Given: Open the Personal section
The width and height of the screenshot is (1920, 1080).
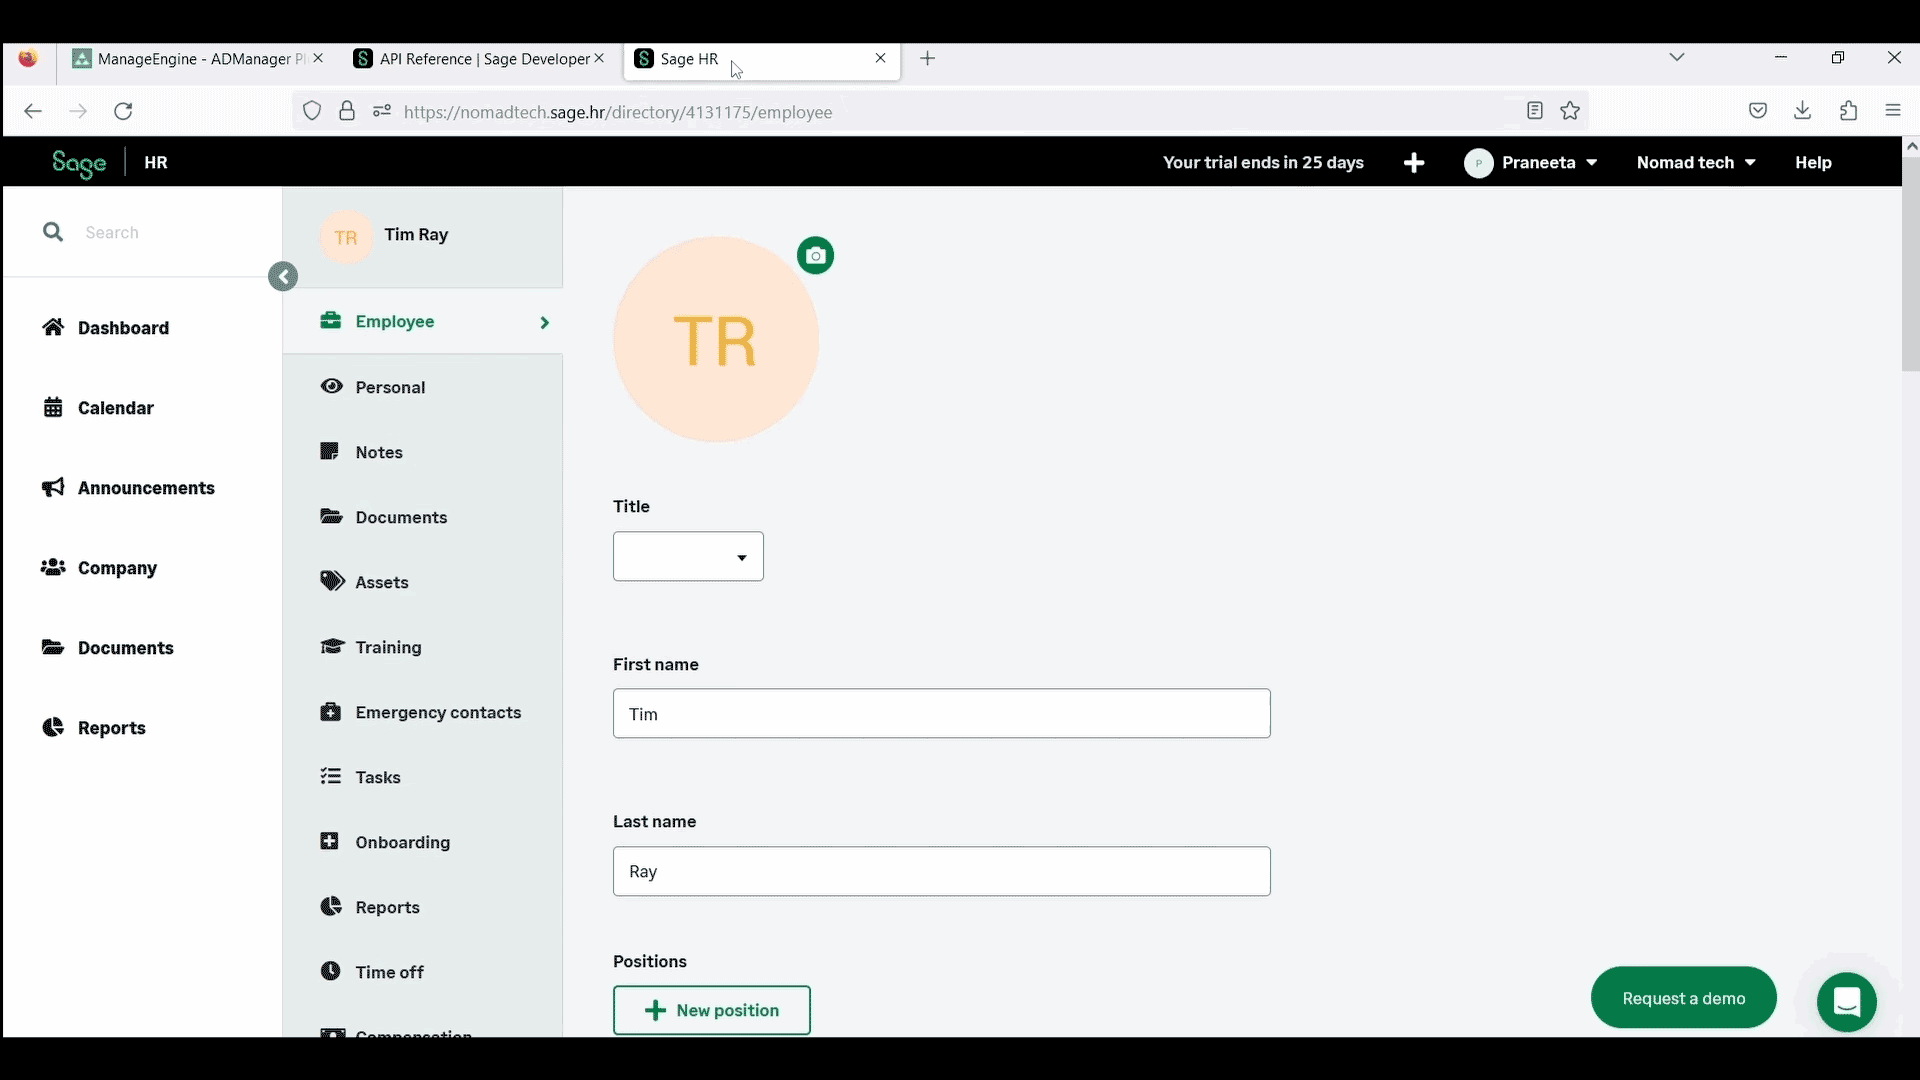Looking at the screenshot, I should pos(390,387).
